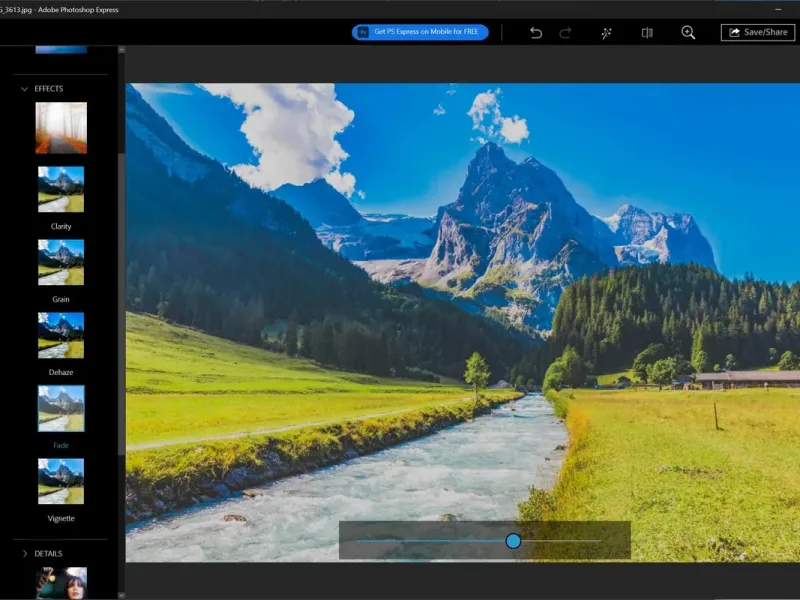Click the Grain label
The height and width of the screenshot is (600, 800).
pos(61,299)
